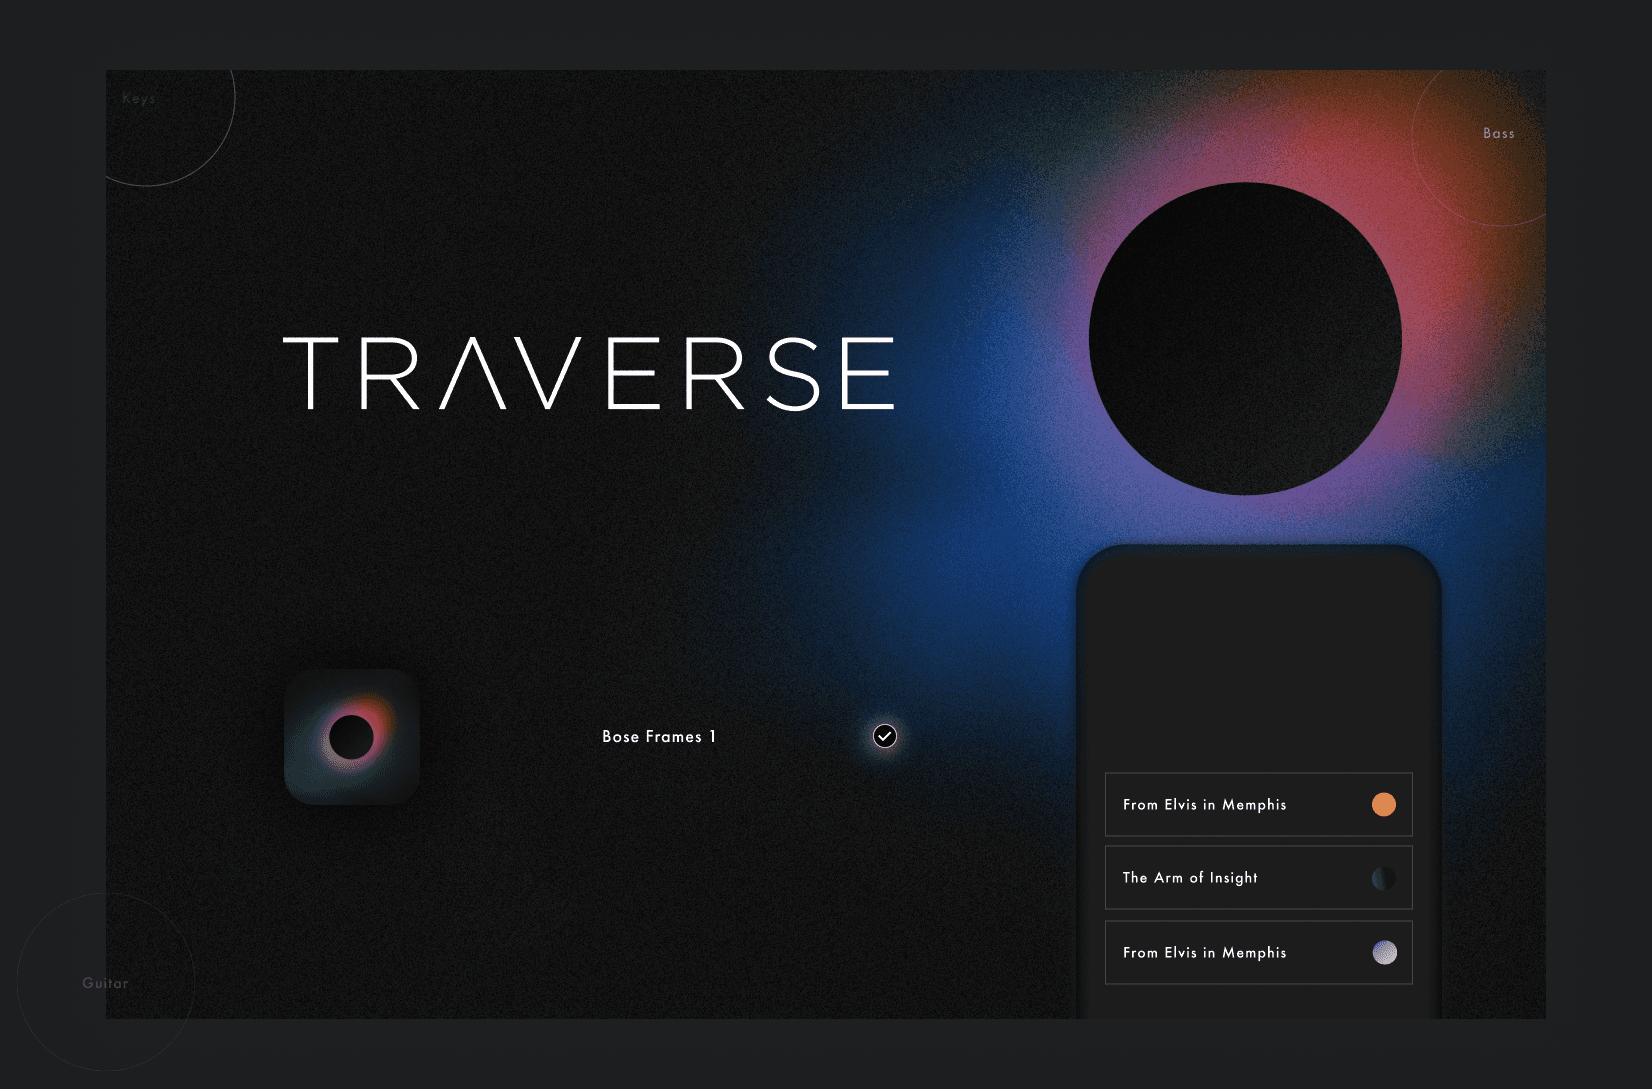Expand The Arm of Insight row

coord(1257,877)
